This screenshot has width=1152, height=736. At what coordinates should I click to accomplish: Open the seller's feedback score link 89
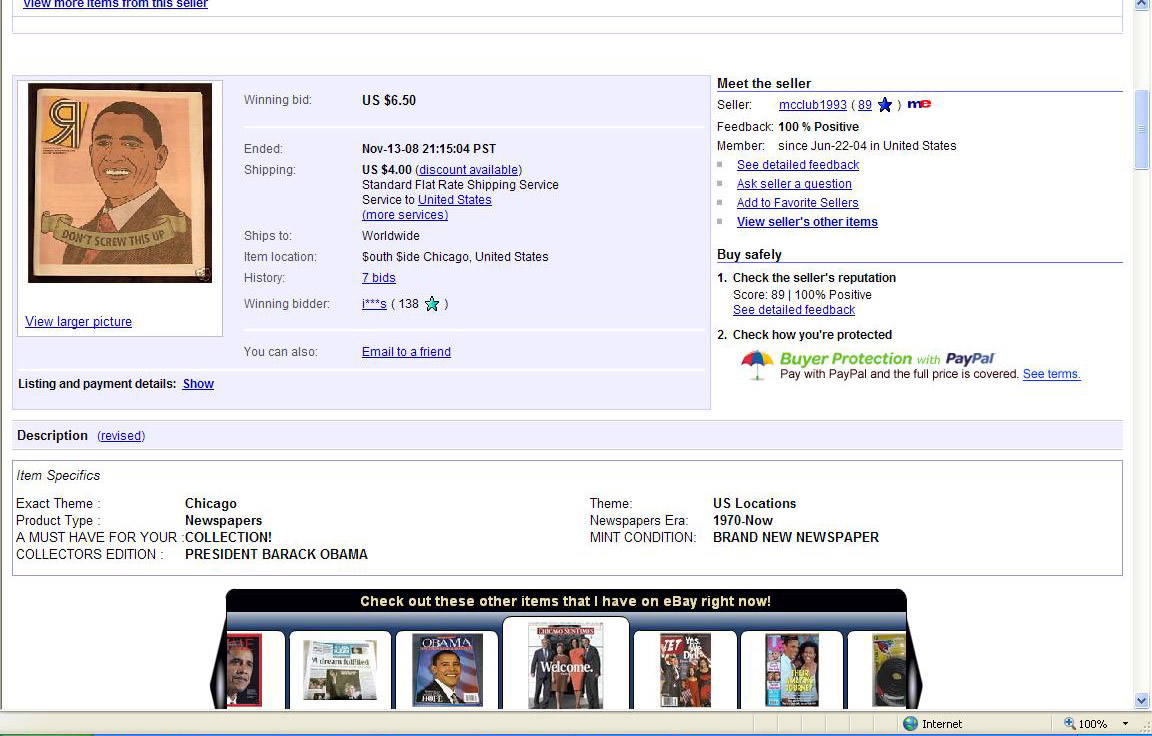click(865, 105)
